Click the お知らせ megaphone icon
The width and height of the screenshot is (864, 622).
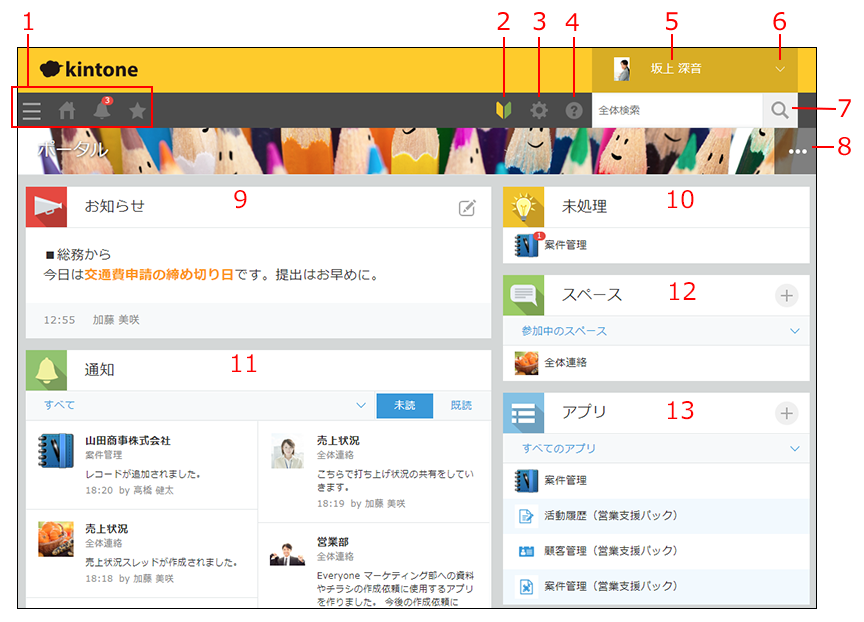coord(46,207)
